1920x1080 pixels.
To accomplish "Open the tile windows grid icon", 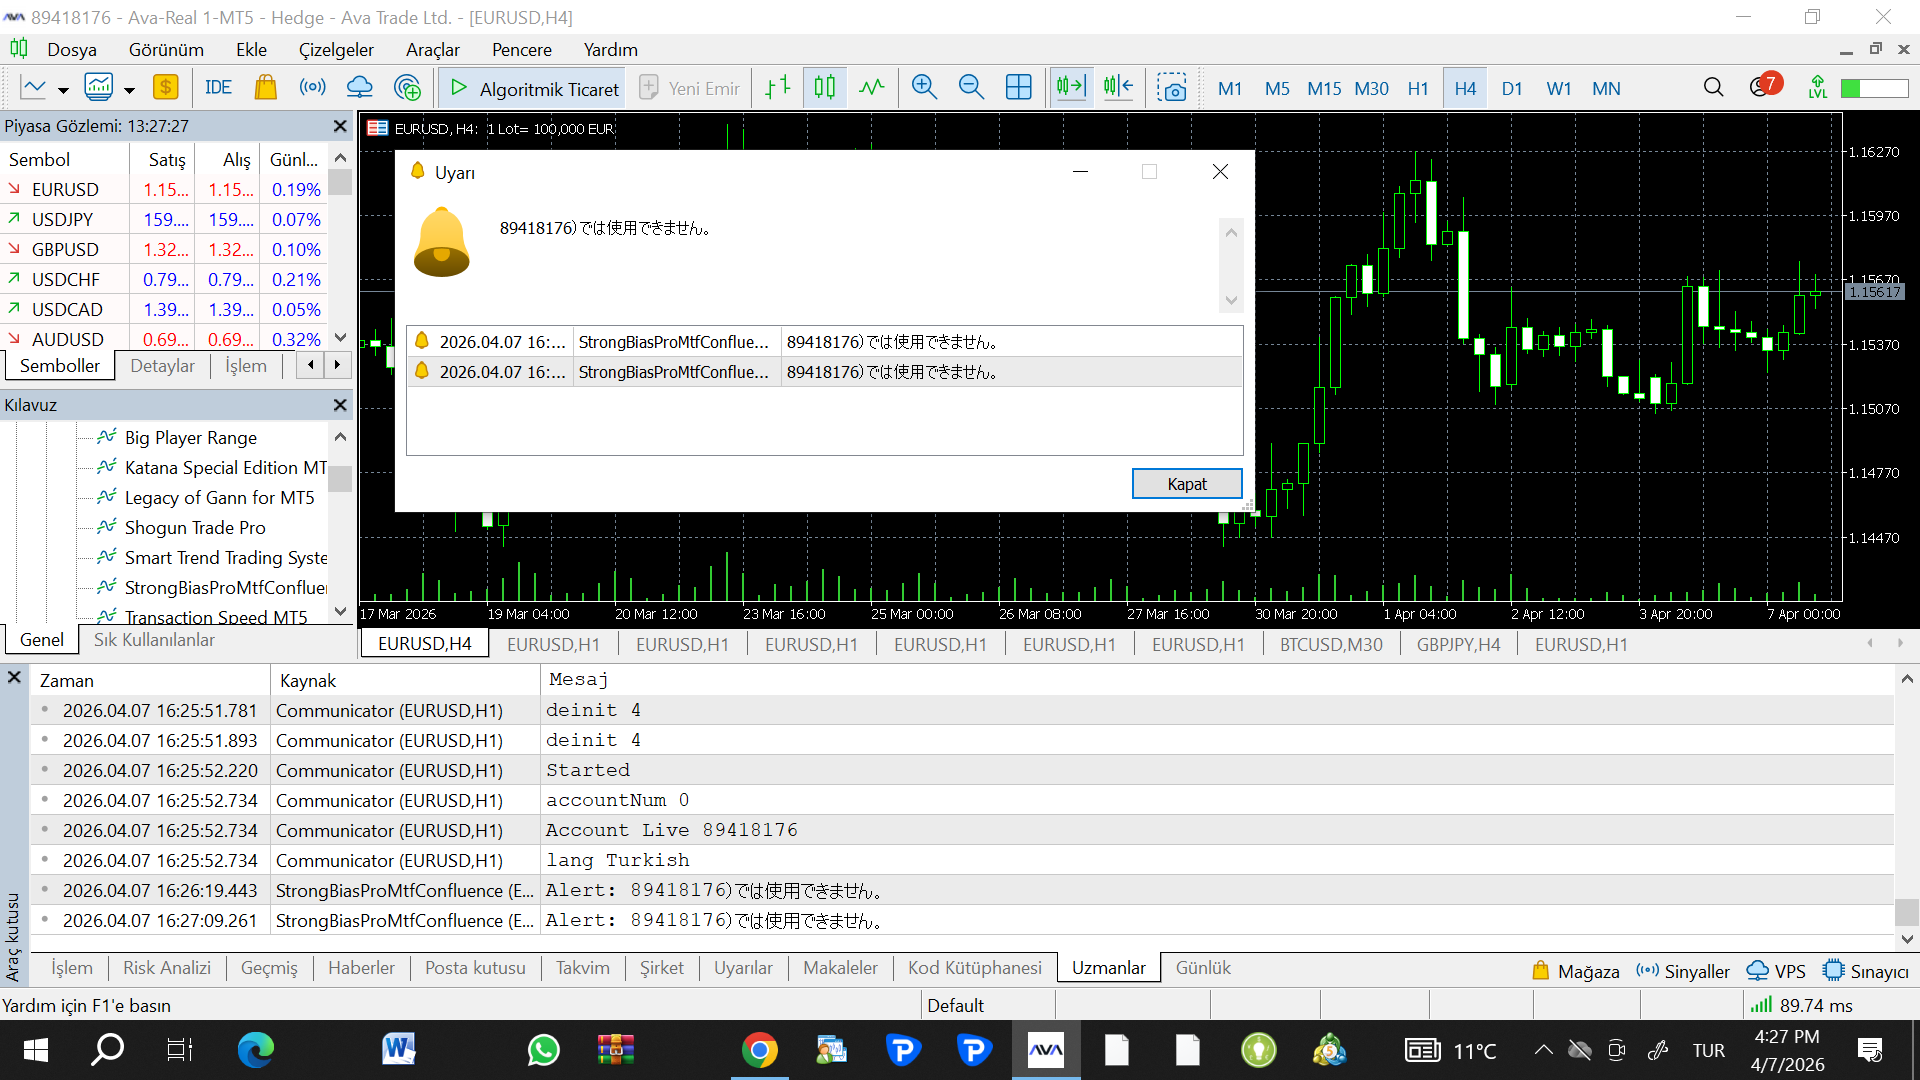I will pos(1018,88).
